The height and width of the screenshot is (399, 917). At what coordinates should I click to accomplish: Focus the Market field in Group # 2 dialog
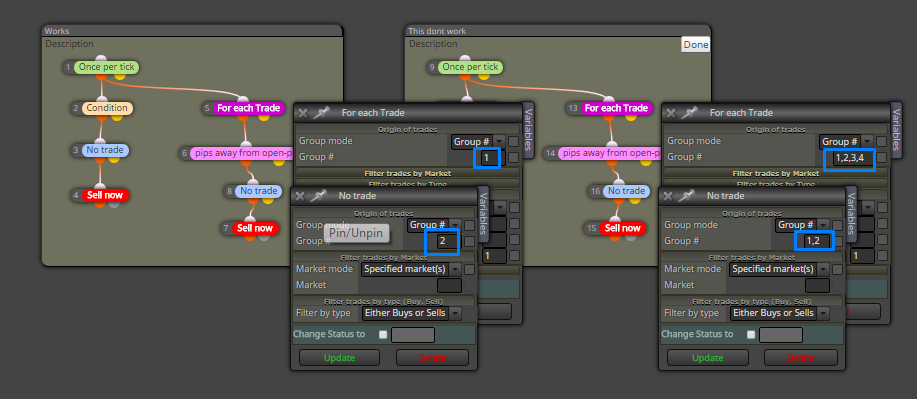click(x=449, y=285)
